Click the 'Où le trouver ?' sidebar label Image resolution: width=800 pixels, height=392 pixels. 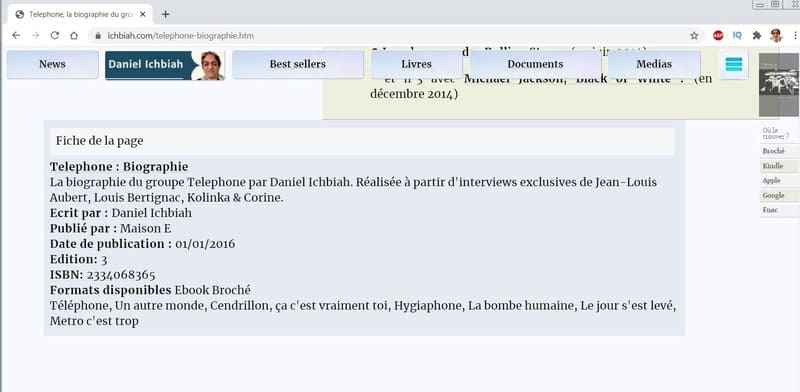[x=776, y=133]
